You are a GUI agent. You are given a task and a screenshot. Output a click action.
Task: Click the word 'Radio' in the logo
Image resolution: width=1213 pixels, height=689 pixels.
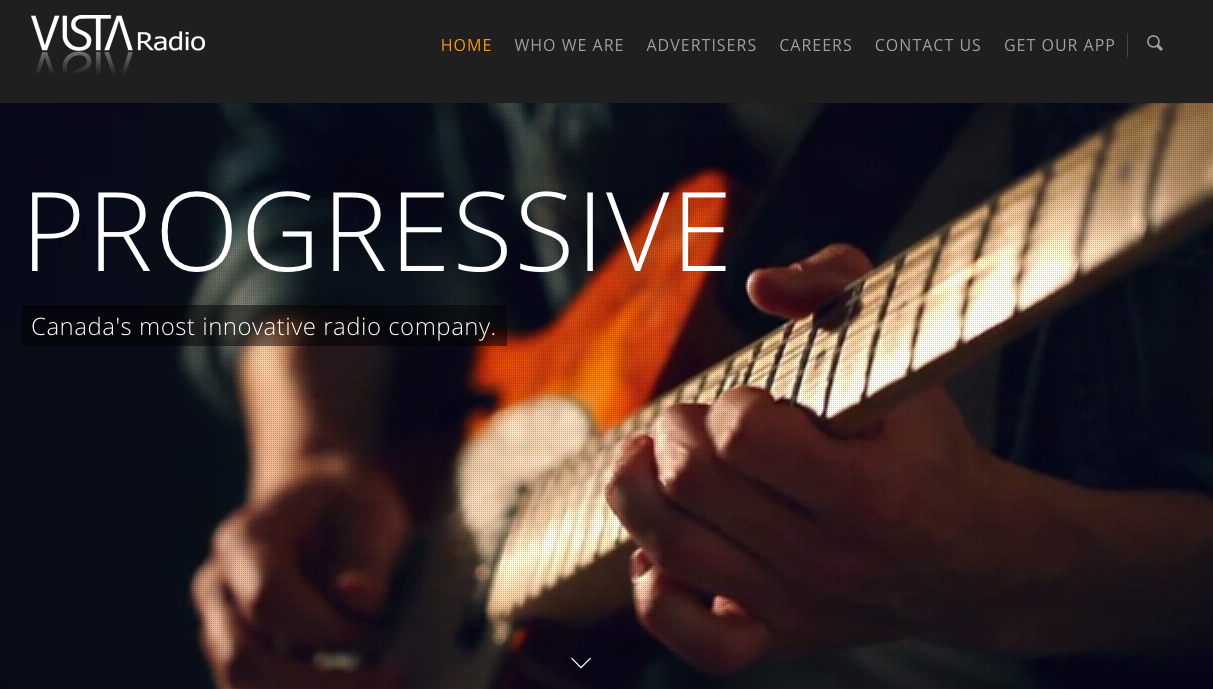171,42
